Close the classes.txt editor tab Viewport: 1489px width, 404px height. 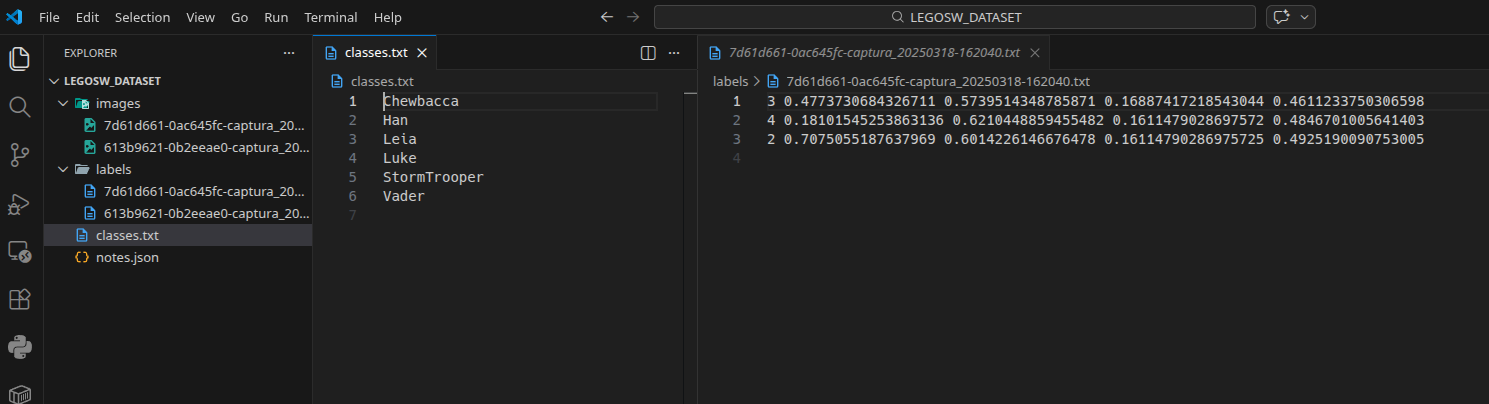[422, 53]
